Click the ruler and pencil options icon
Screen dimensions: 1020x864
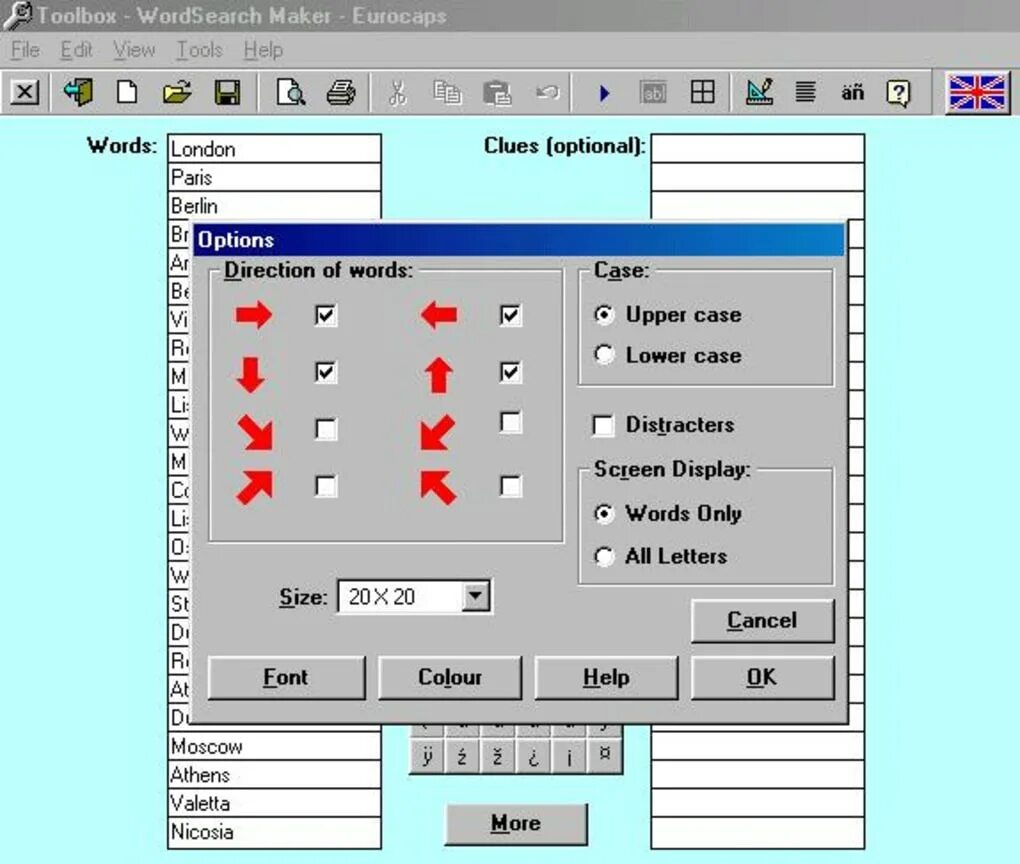pyautogui.click(x=759, y=92)
